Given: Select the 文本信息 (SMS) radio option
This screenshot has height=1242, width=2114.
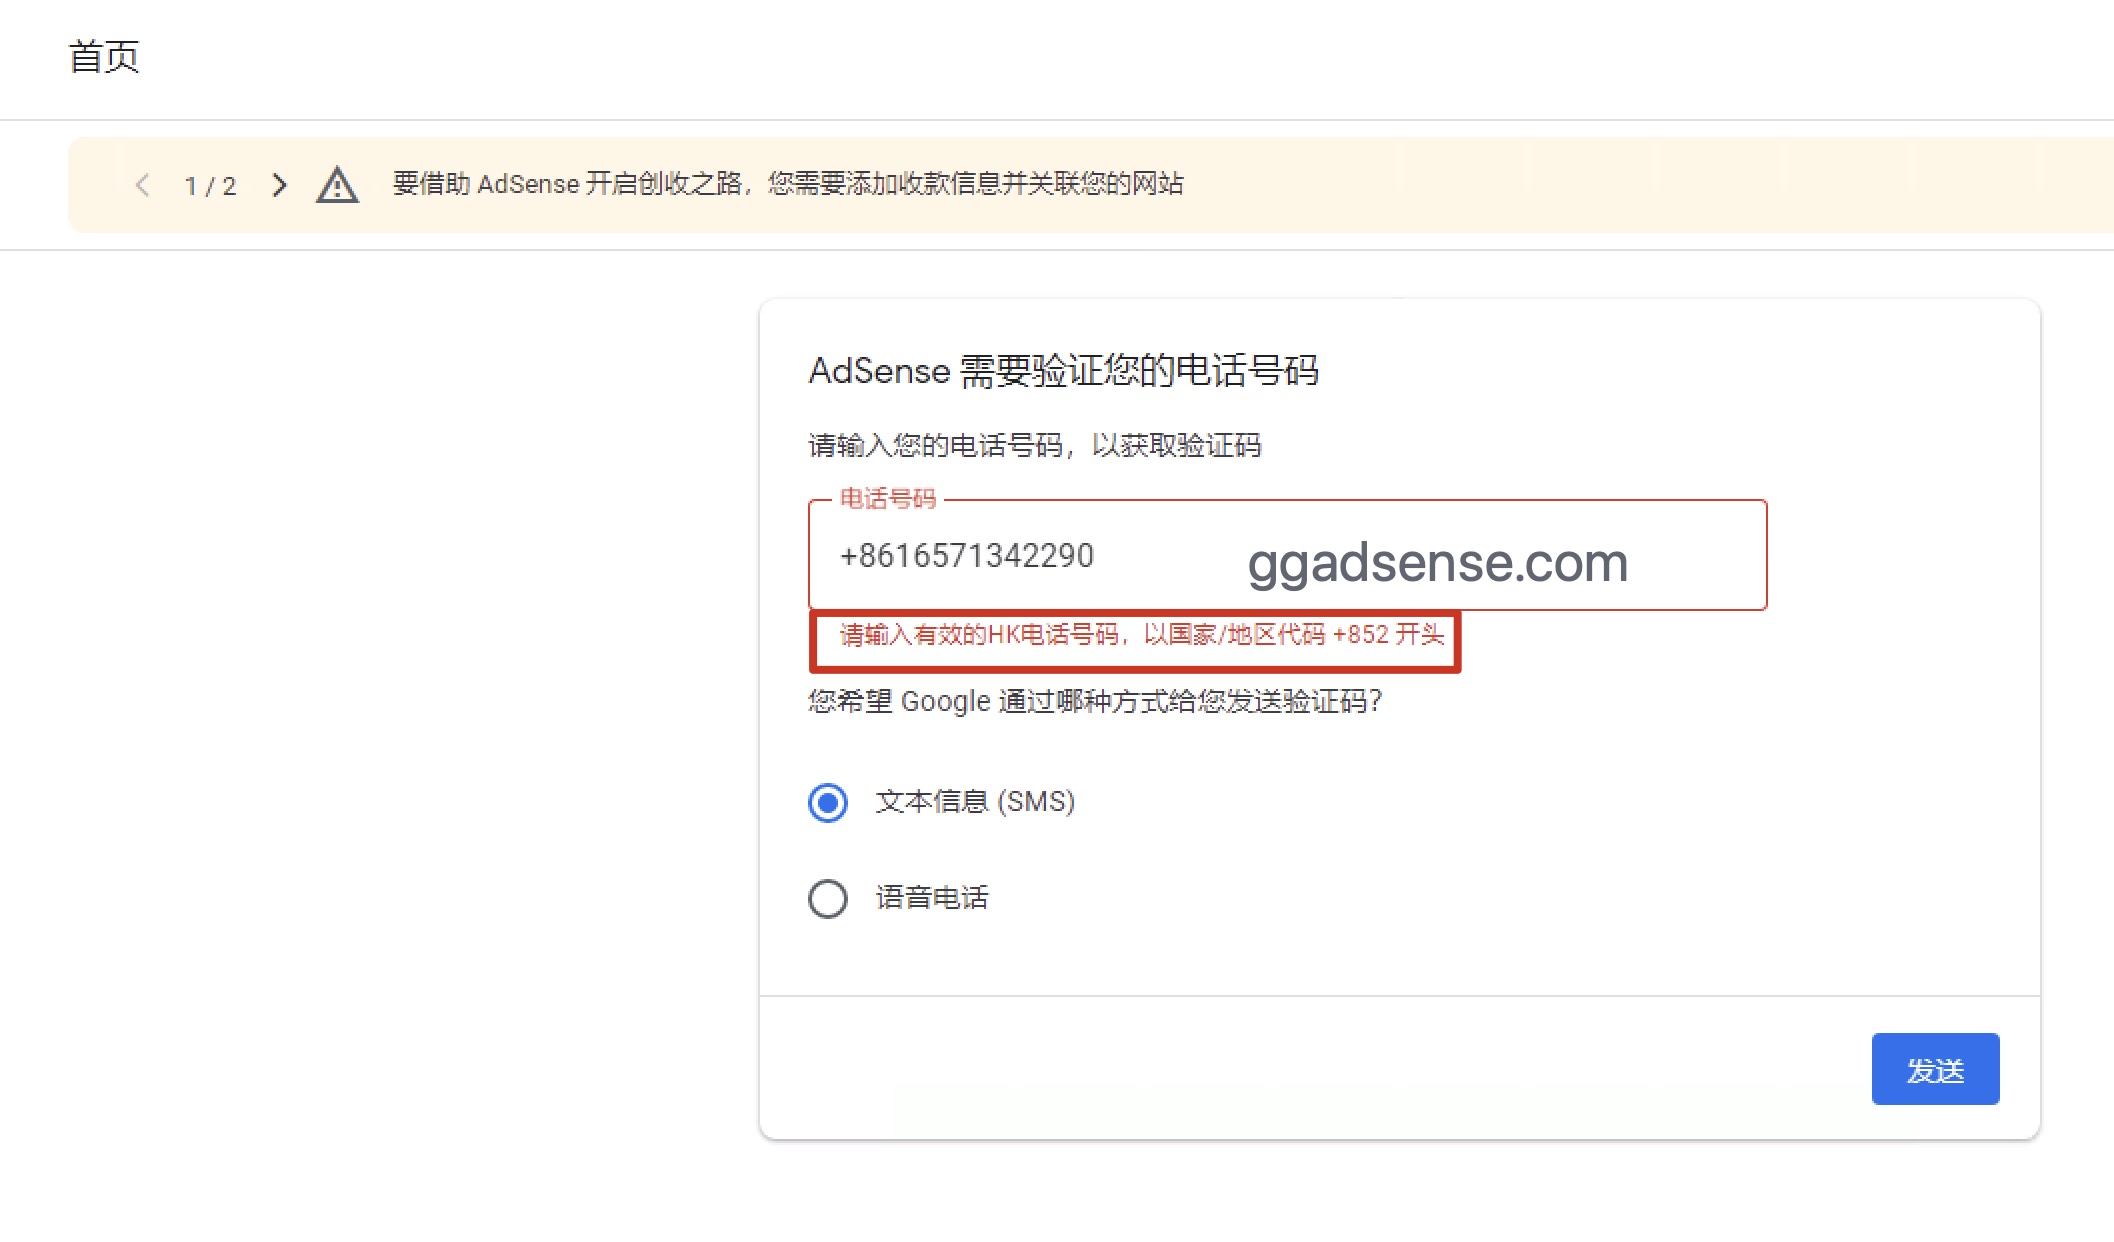Looking at the screenshot, I should (828, 802).
